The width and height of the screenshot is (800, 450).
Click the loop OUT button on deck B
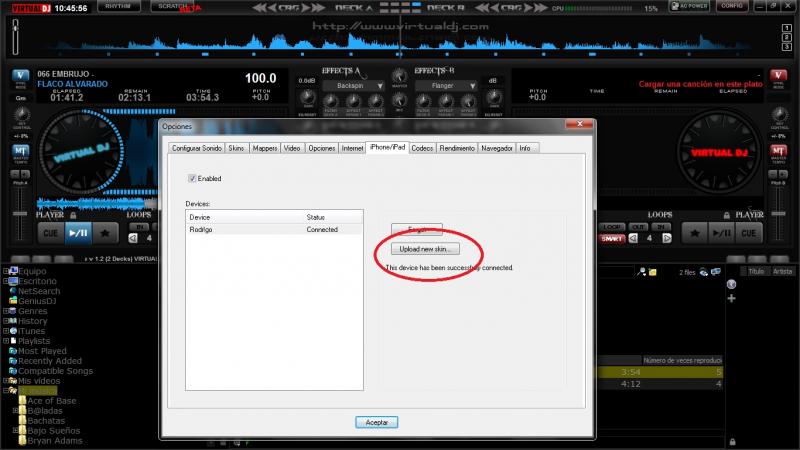[638, 227]
